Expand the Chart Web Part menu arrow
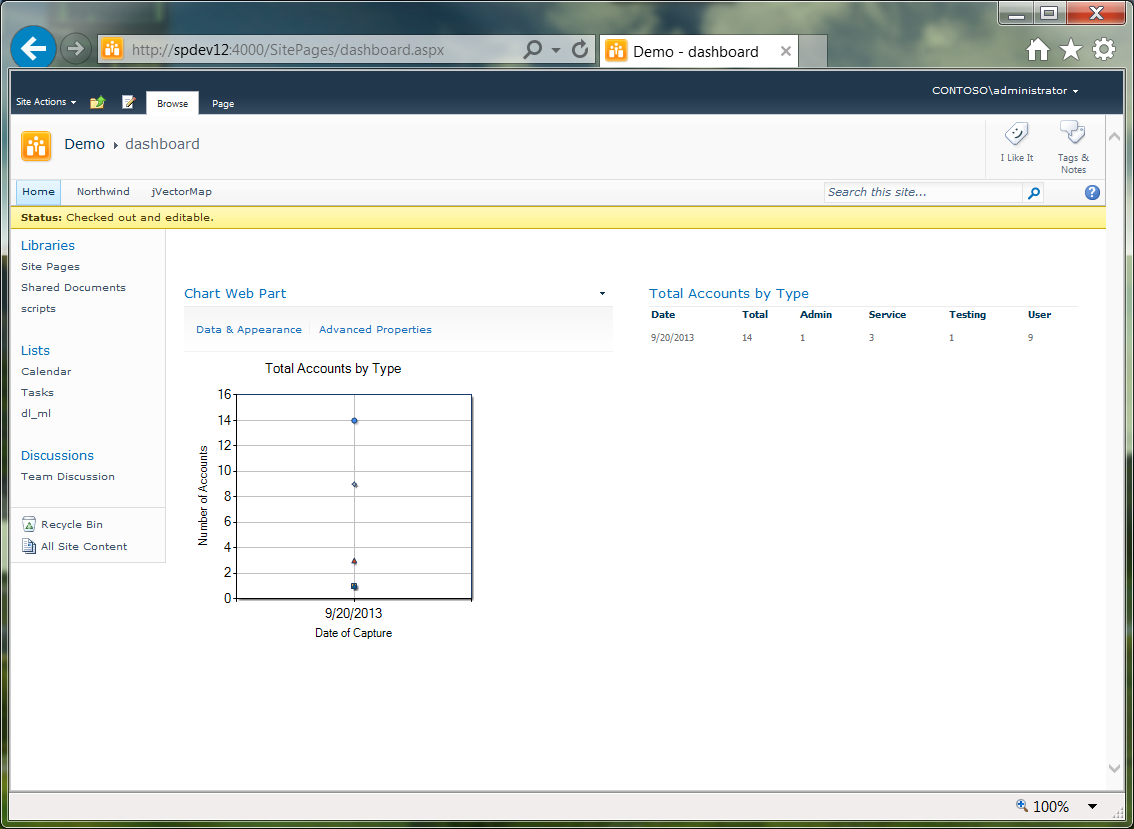The width and height of the screenshot is (1134, 829). point(602,294)
